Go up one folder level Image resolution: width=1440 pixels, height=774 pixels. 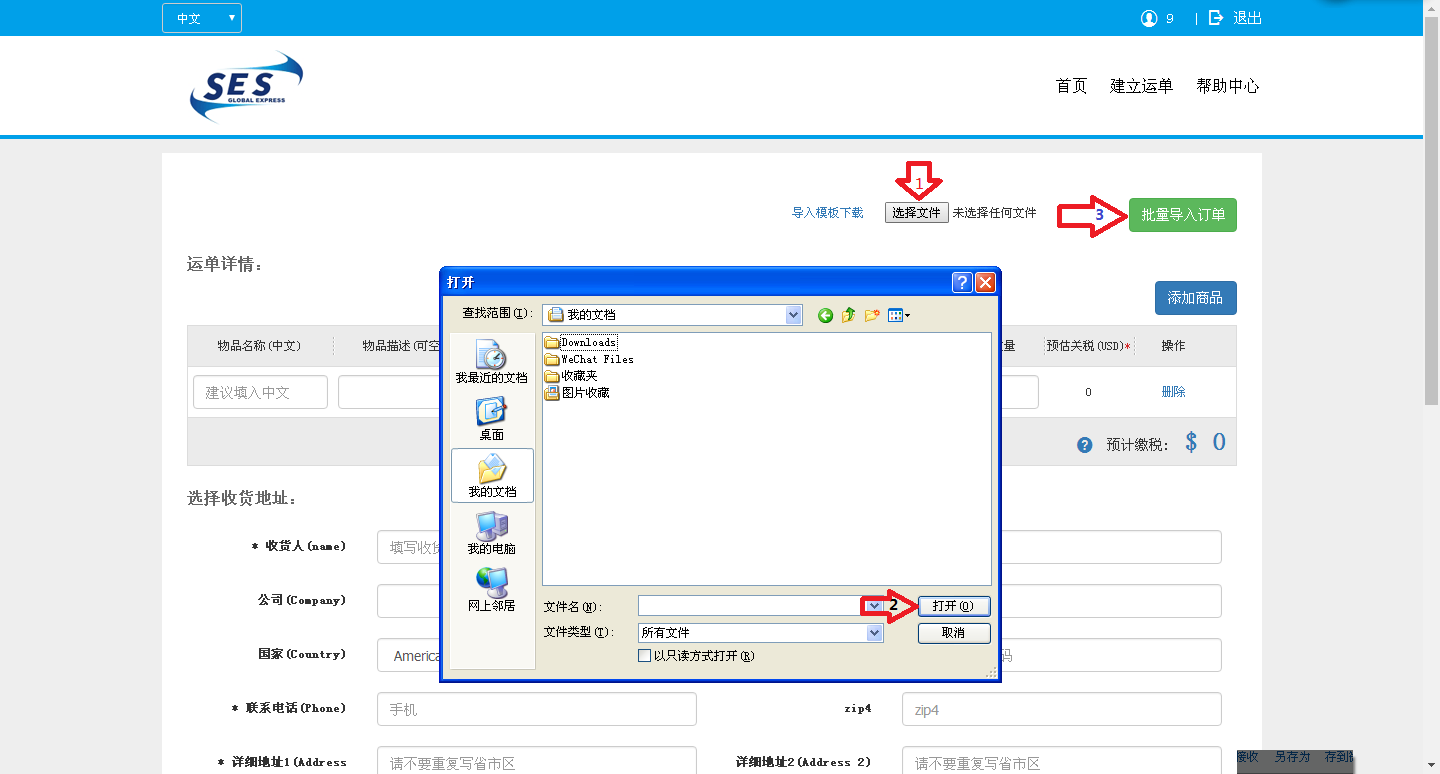click(848, 315)
